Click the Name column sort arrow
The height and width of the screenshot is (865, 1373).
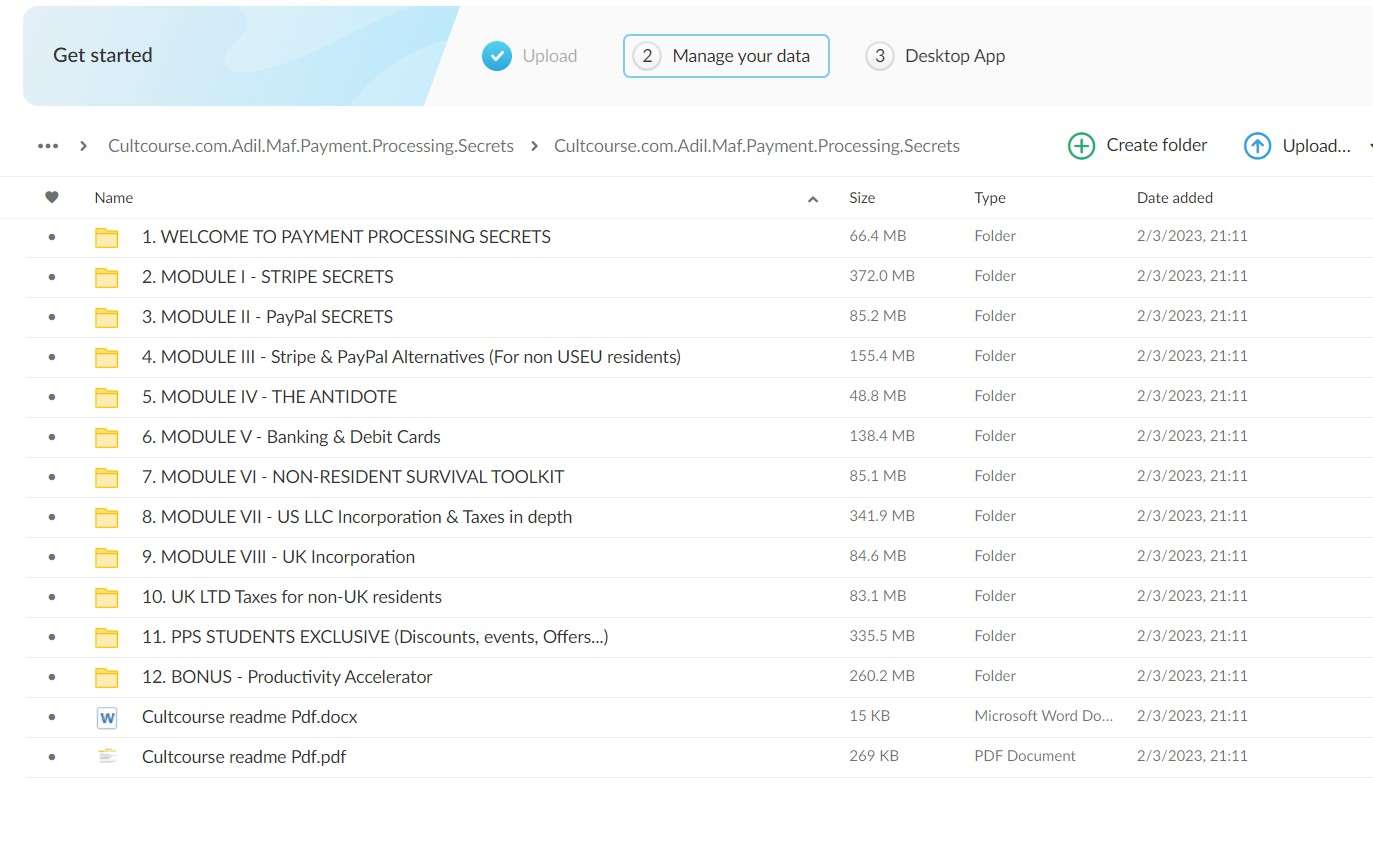click(x=813, y=199)
